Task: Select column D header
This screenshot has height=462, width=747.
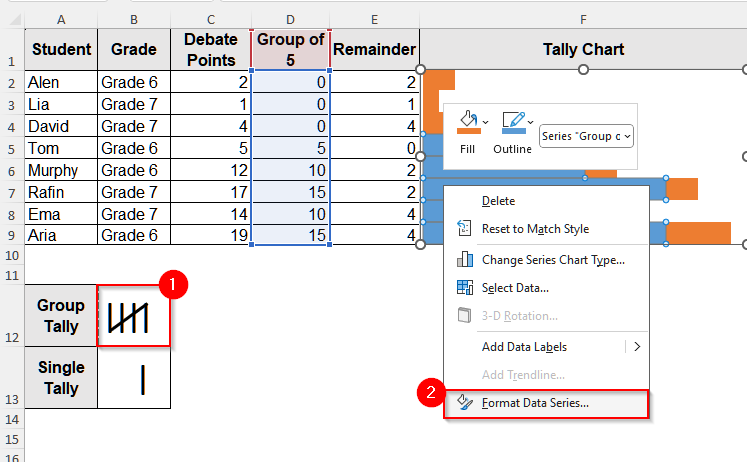Action: [290, 20]
